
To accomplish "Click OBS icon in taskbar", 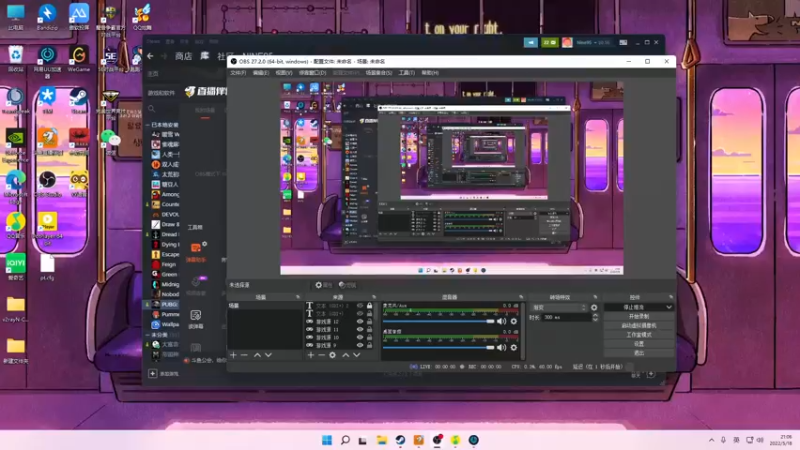I will (437, 440).
